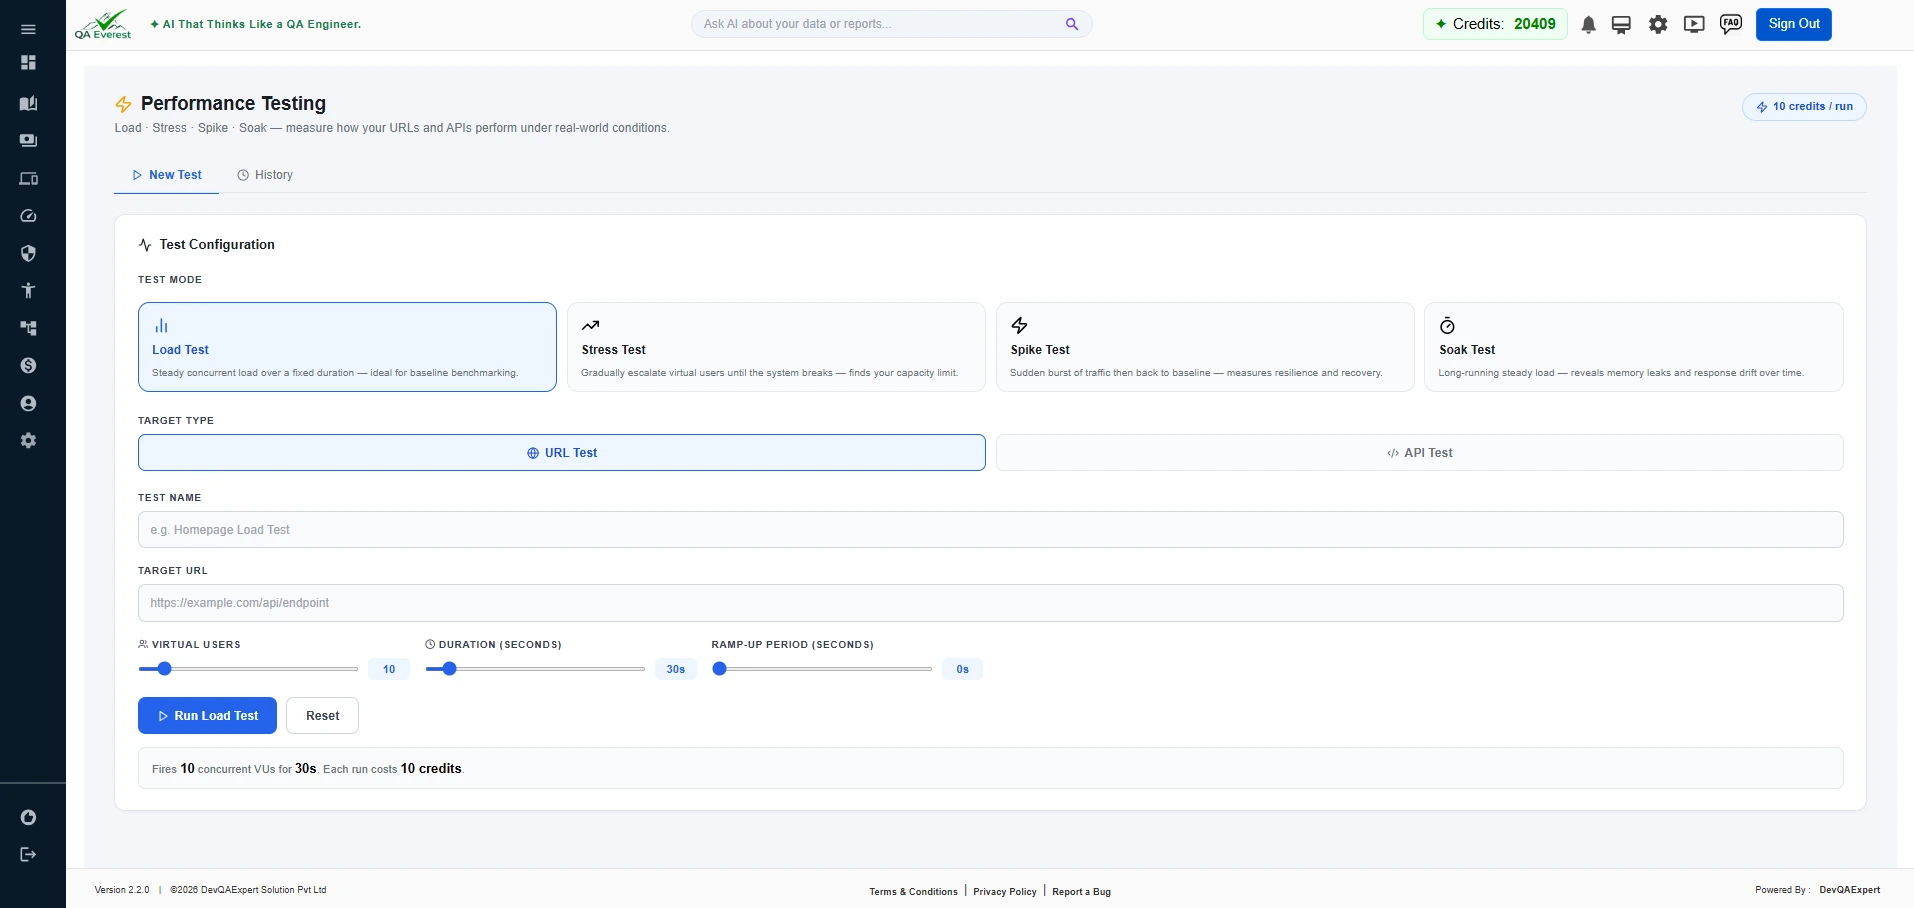Screen dimensions: 1914x908
Task: Open the sidebar settings gear icon
Action: [28, 440]
